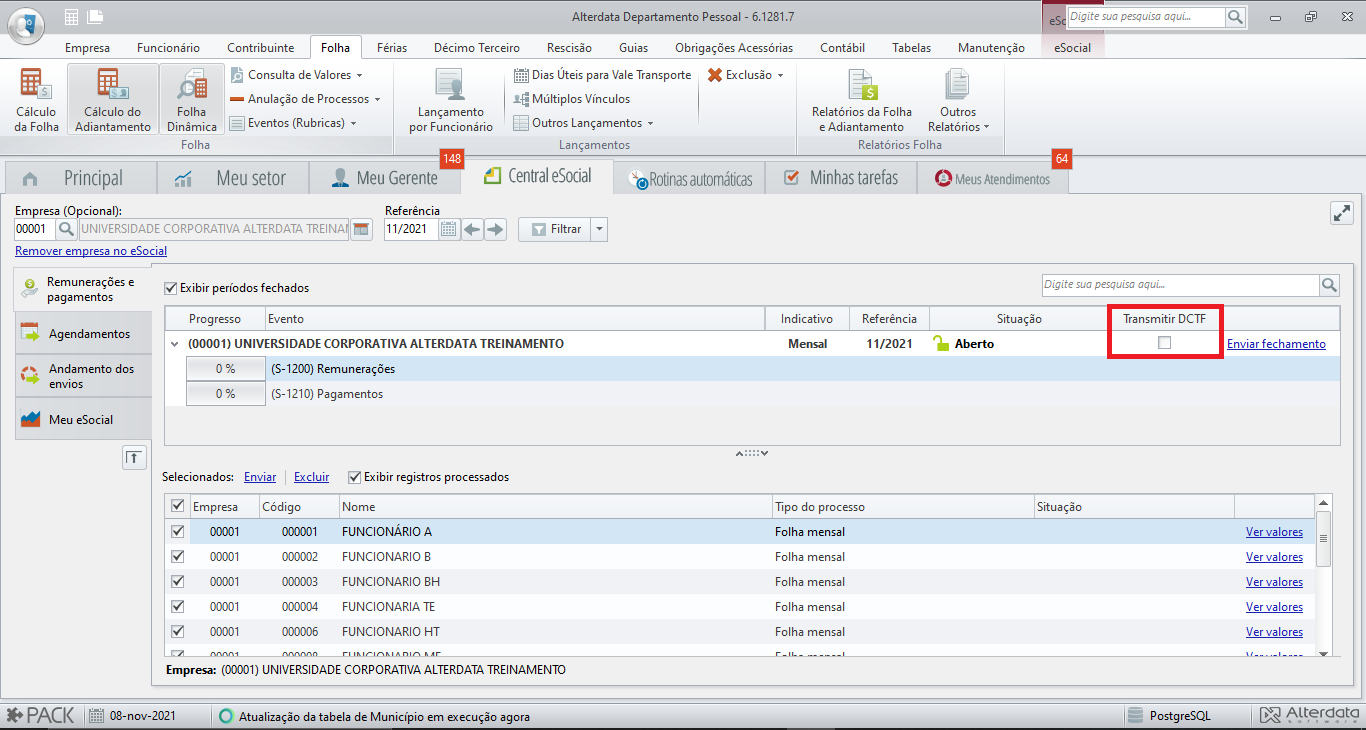Open Cálculo da Folha tool
Screen dimensions: 1366x730
click(x=35, y=100)
